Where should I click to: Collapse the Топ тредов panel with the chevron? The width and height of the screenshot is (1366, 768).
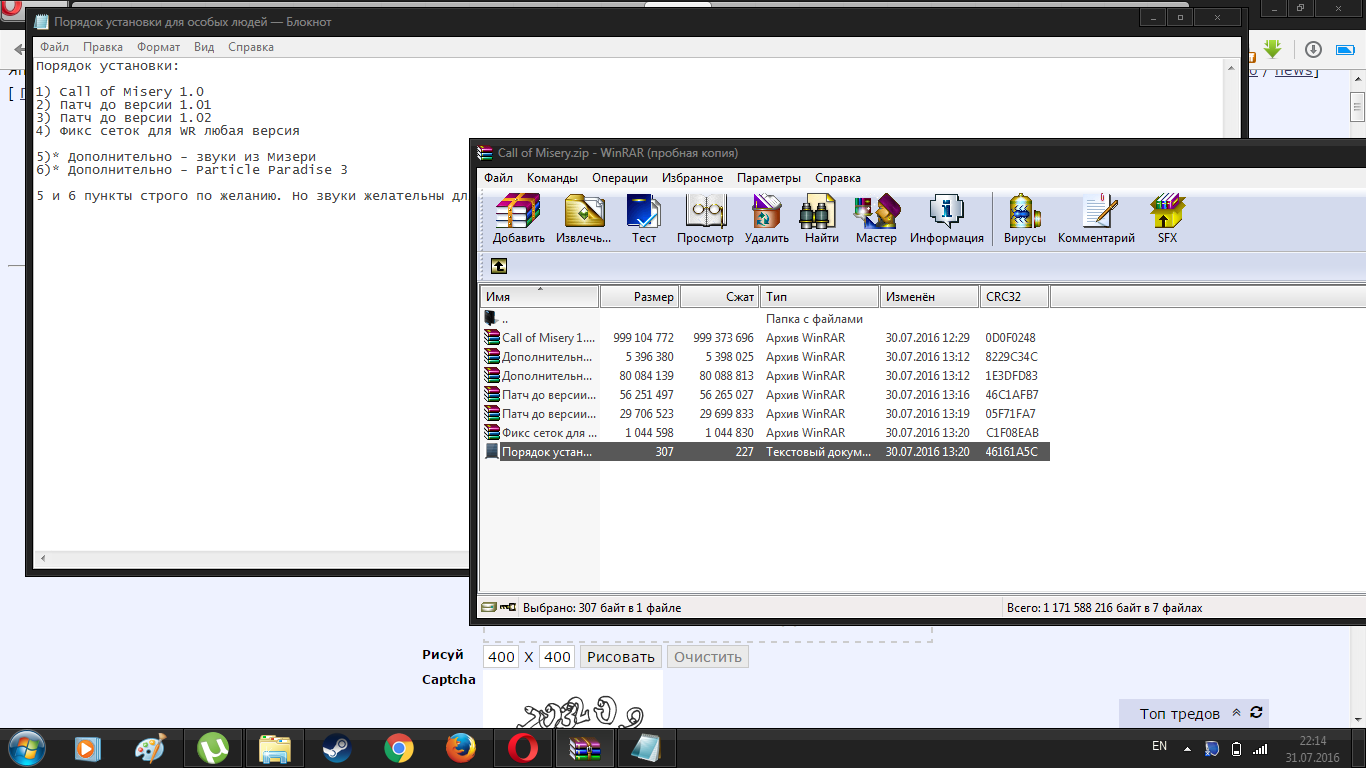point(1236,713)
